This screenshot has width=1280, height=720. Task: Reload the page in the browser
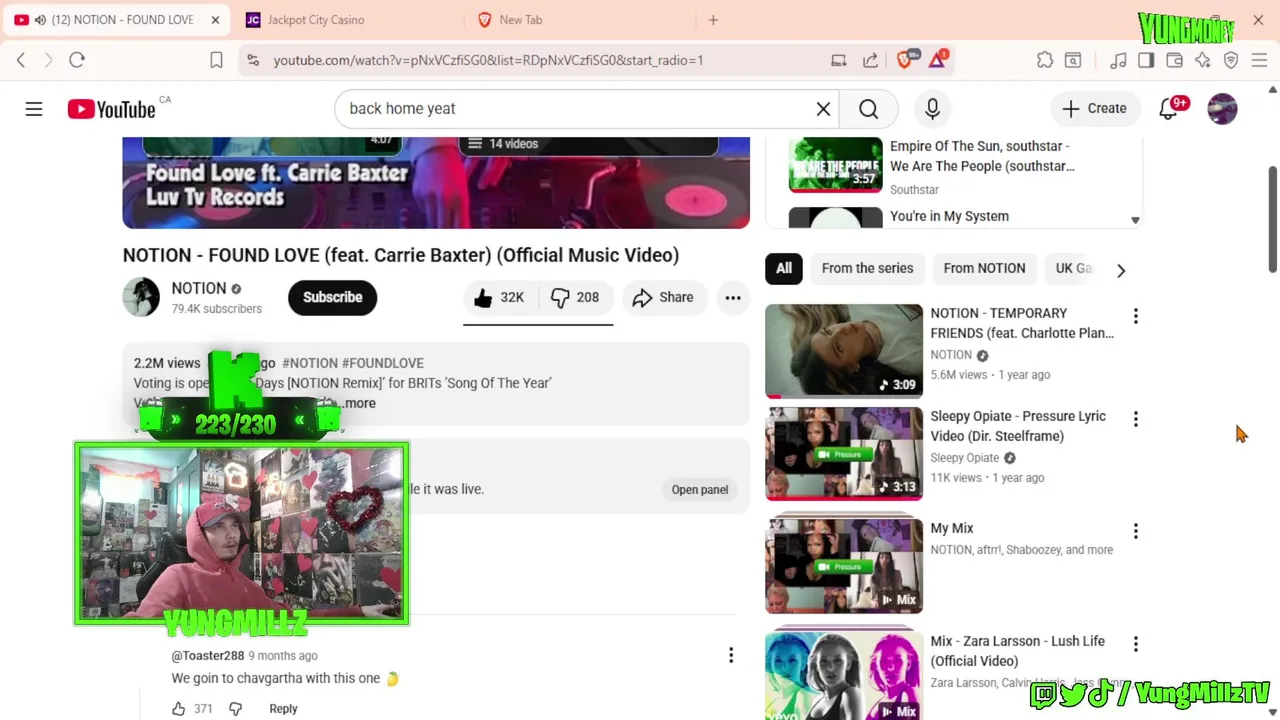point(77,60)
